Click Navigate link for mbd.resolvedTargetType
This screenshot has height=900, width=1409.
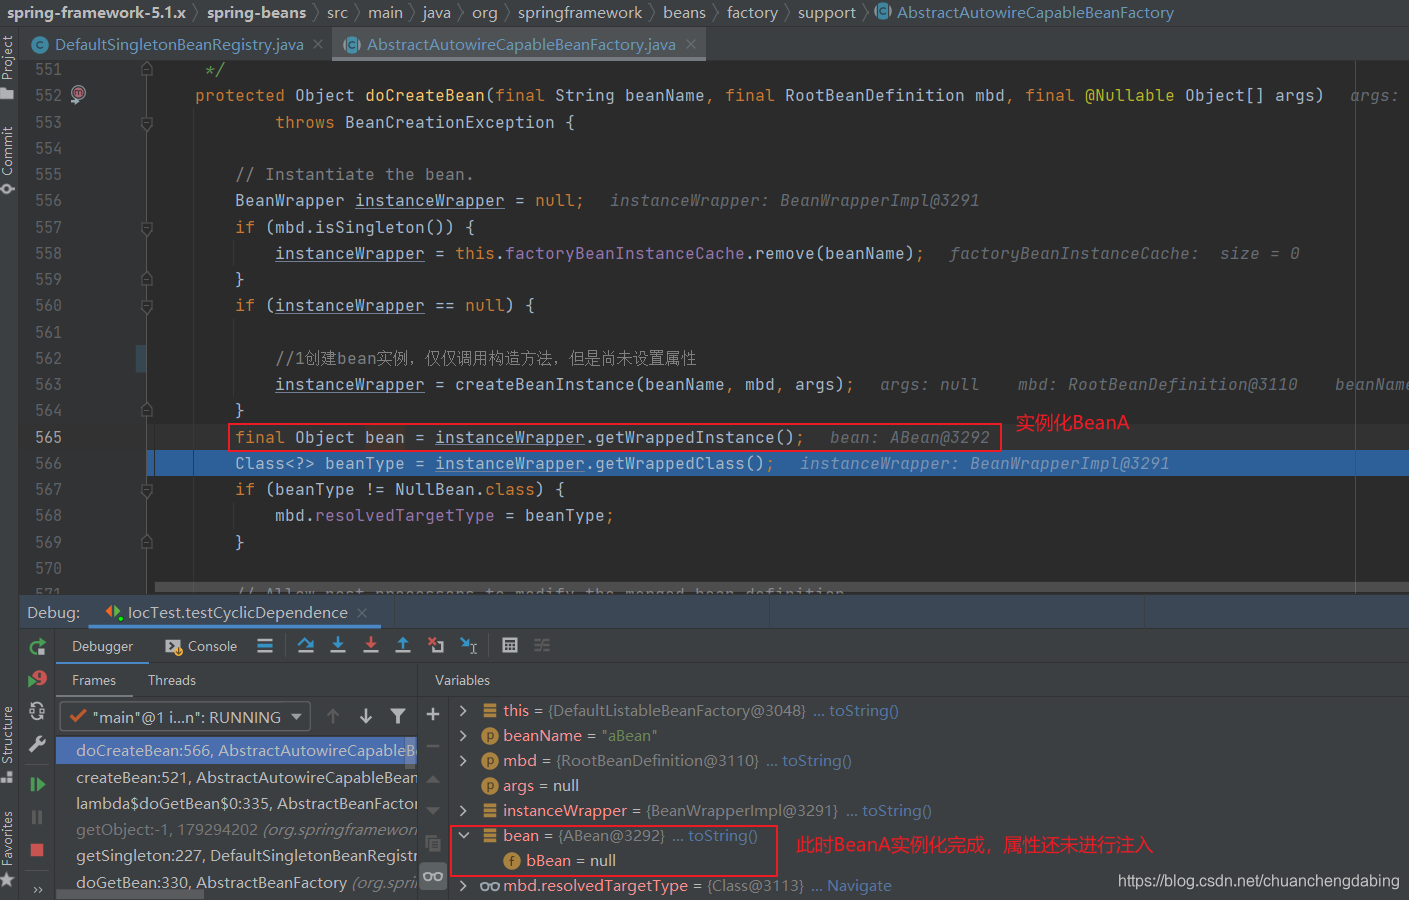pyautogui.click(x=859, y=886)
